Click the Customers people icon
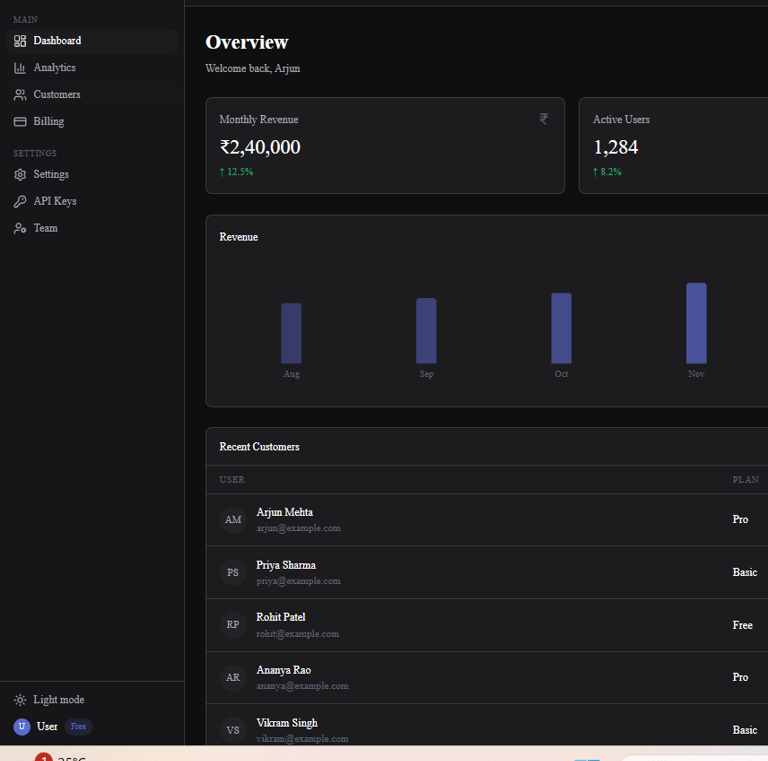768x761 pixels. [x=20, y=95]
